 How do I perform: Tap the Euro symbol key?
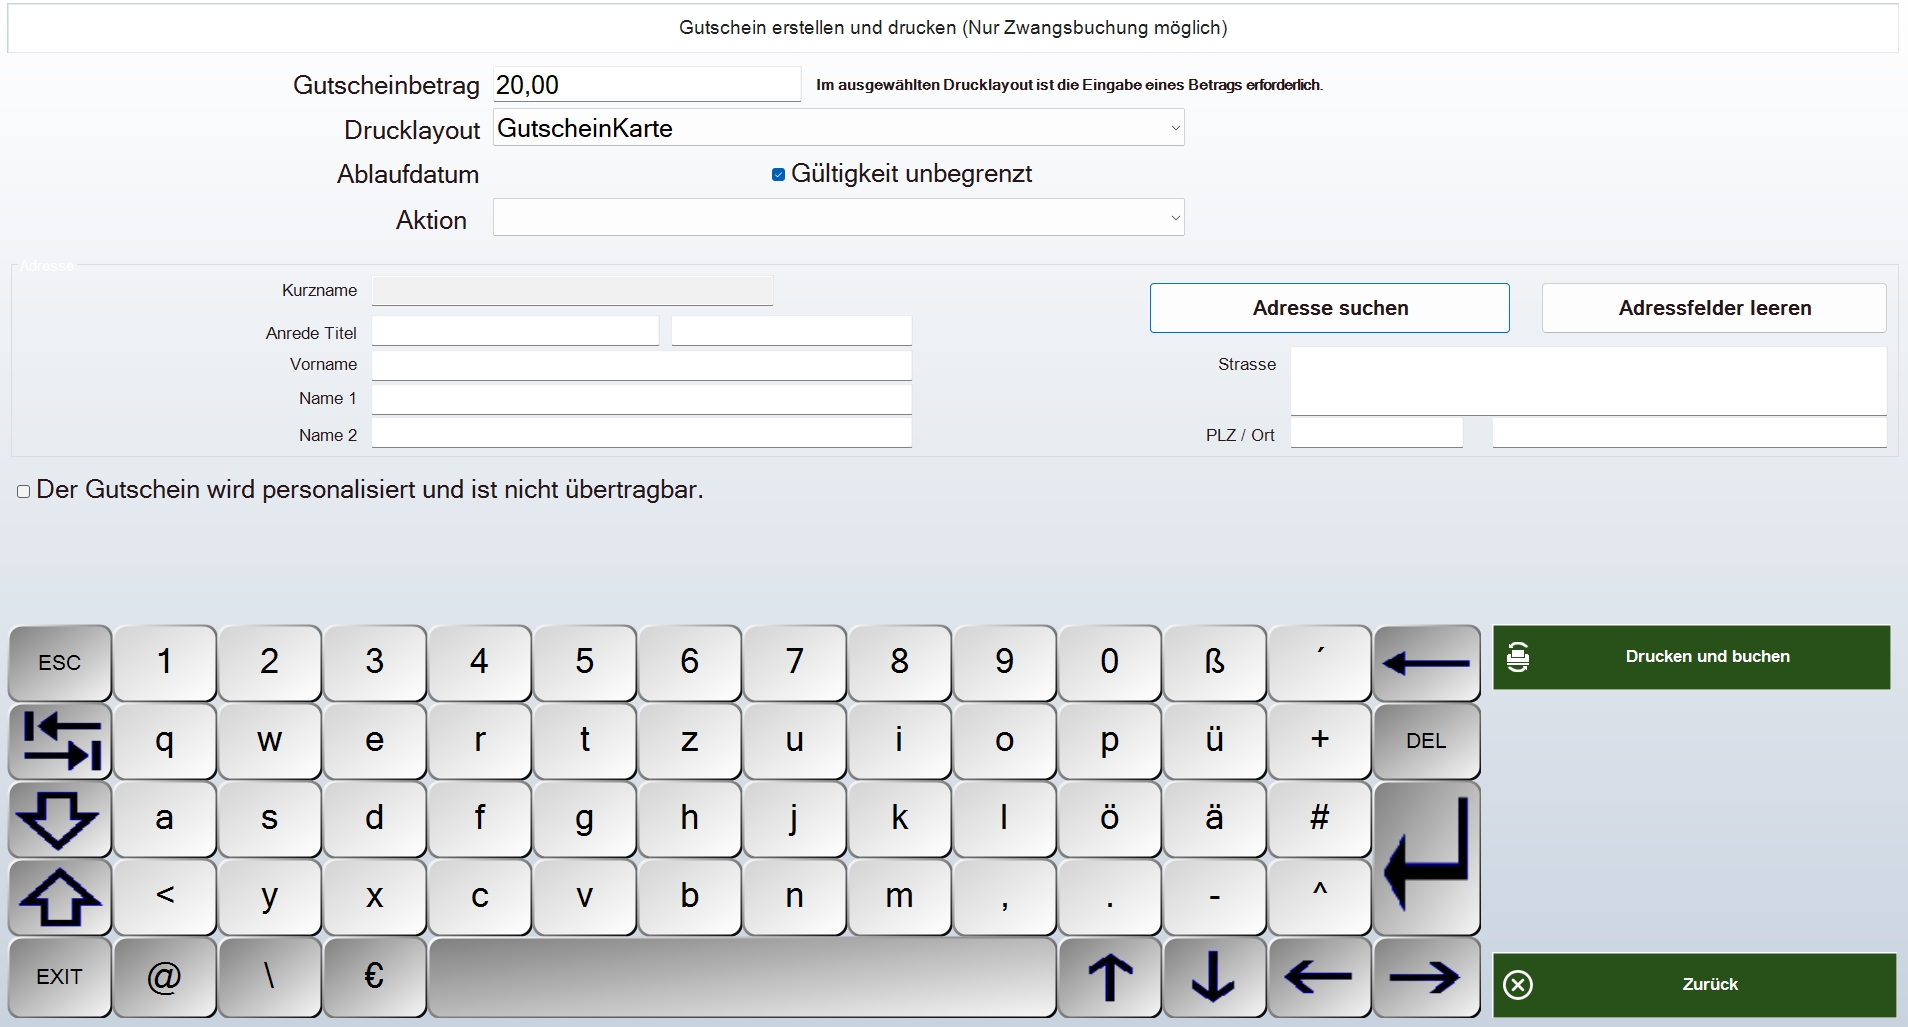coord(374,976)
